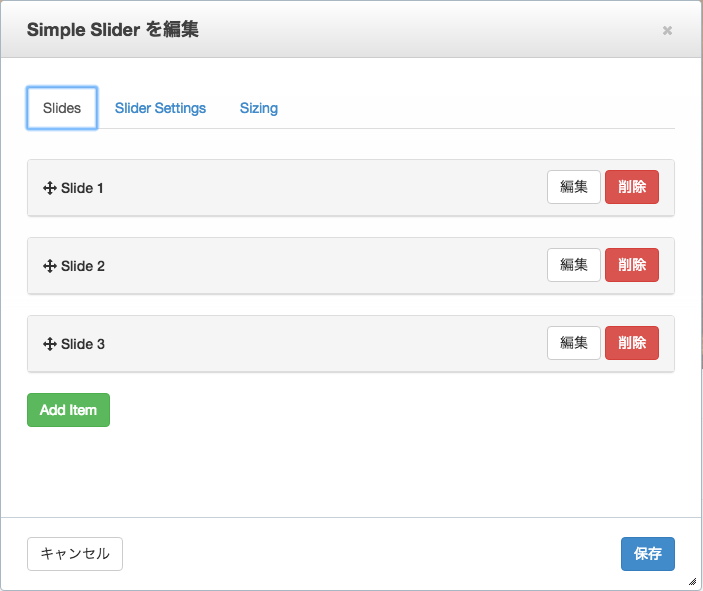Click the 編集 button for Slide 2
This screenshot has height=591, width=703.
[x=573, y=265]
